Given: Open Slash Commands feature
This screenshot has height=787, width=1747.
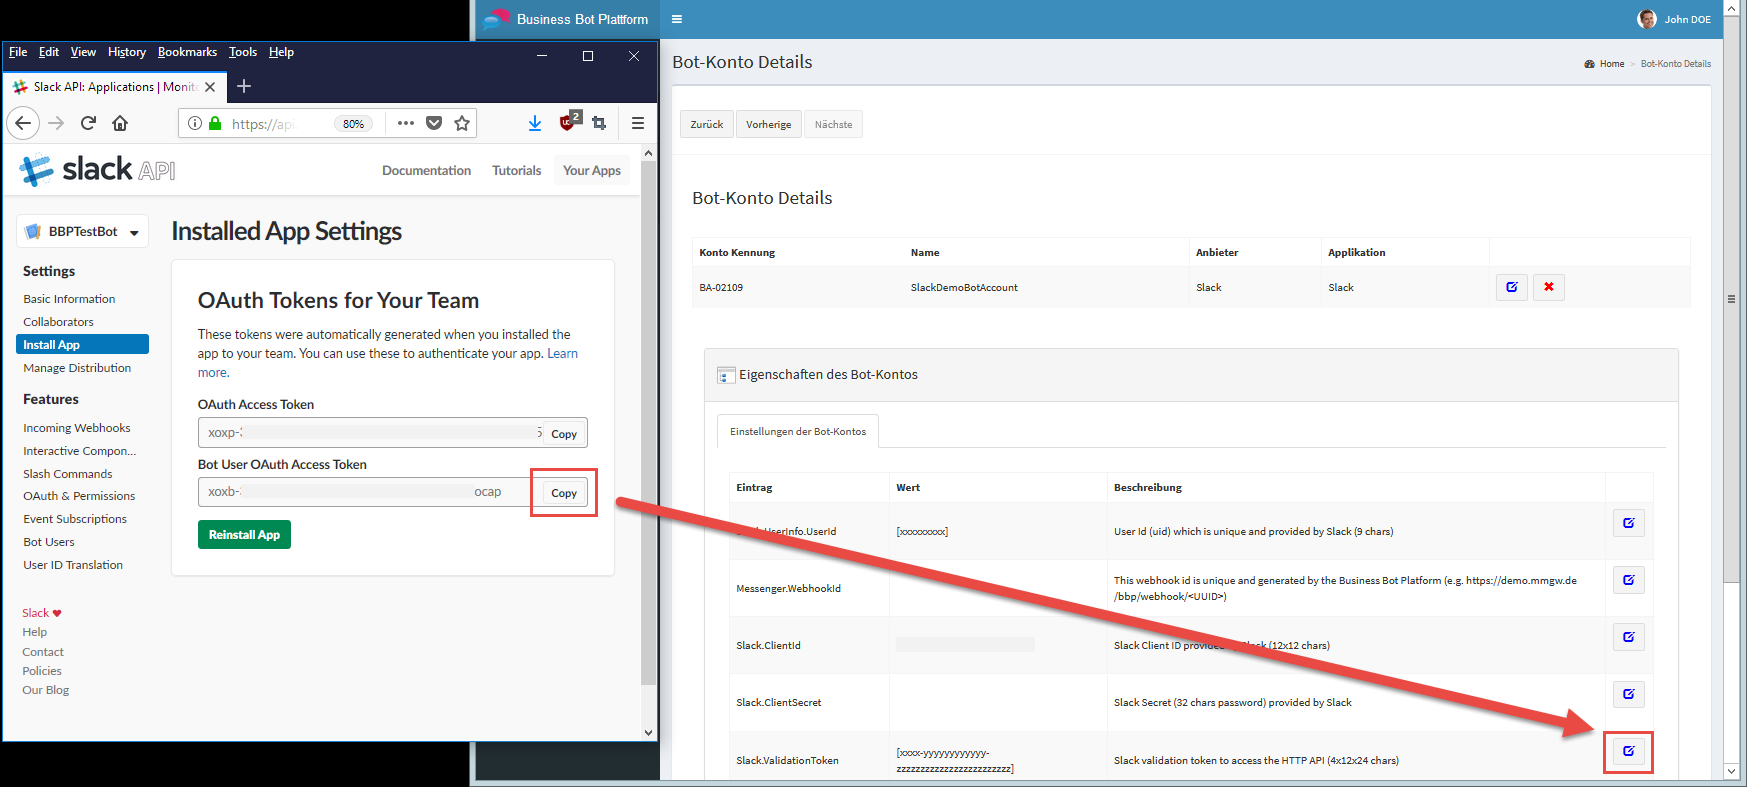Looking at the screenshot, I should (x=68, y=474).
